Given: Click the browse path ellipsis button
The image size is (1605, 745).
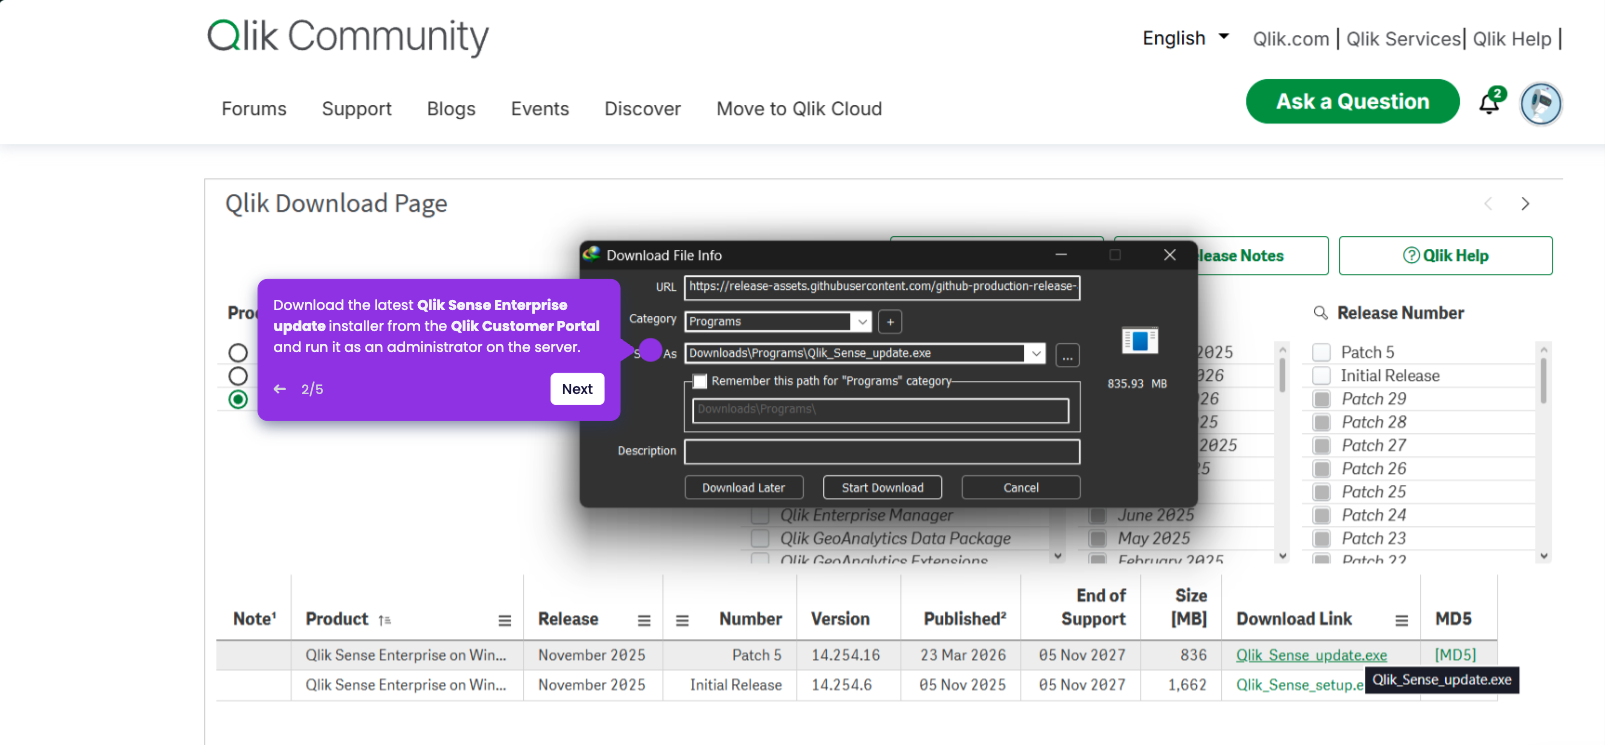Looking at the screenshot, I should click(1068, 355).
